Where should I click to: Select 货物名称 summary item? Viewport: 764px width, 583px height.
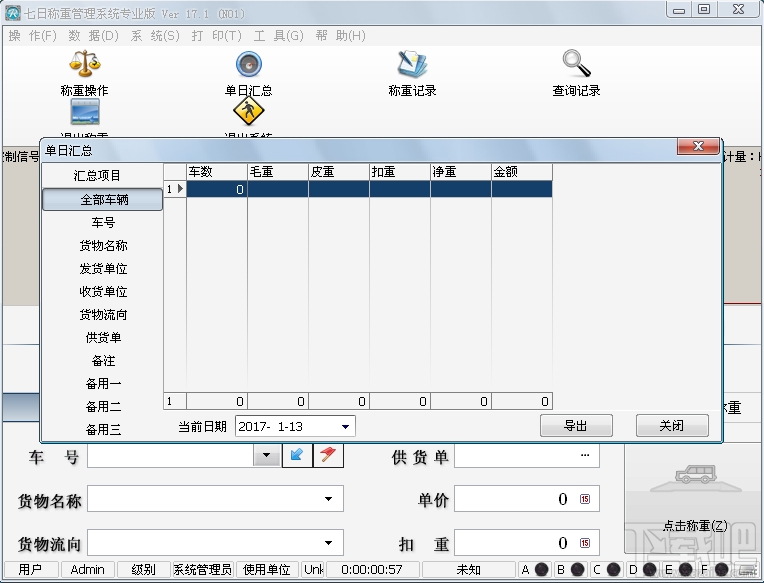tap(103, 245)
